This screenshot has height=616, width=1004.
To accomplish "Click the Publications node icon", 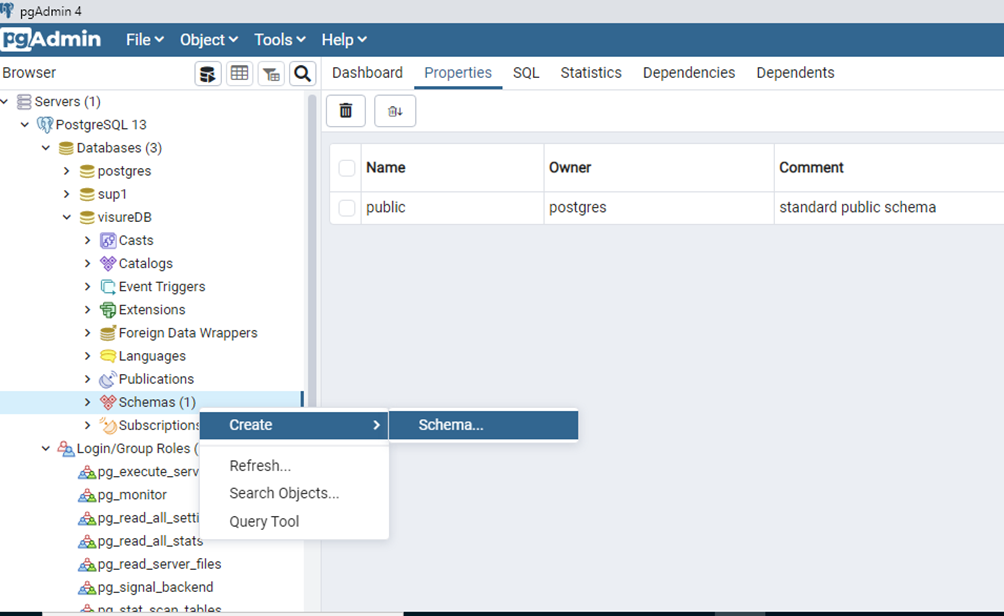I will pos(108,379).
